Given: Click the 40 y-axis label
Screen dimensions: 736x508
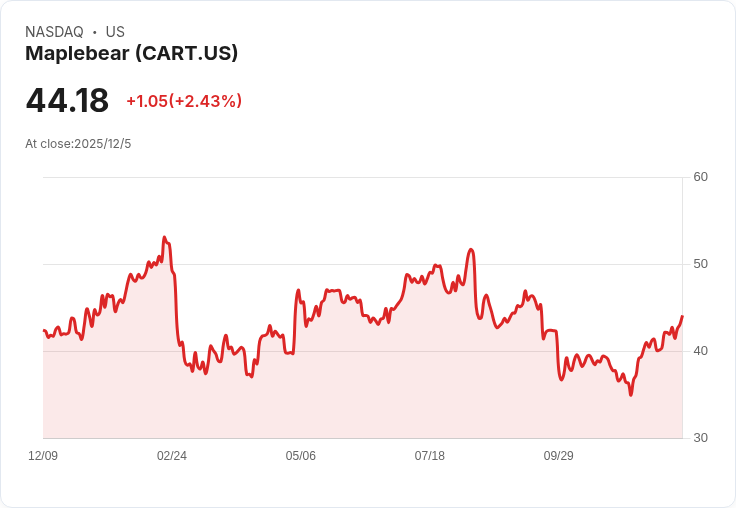Looking at the screenshot, I should coord(700,351).
